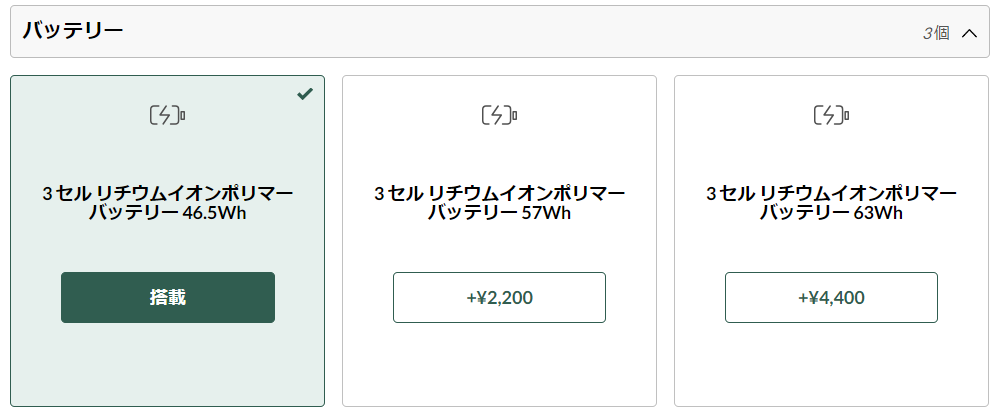Collapse the バッテリー section with the chevron

coord(969,33)
